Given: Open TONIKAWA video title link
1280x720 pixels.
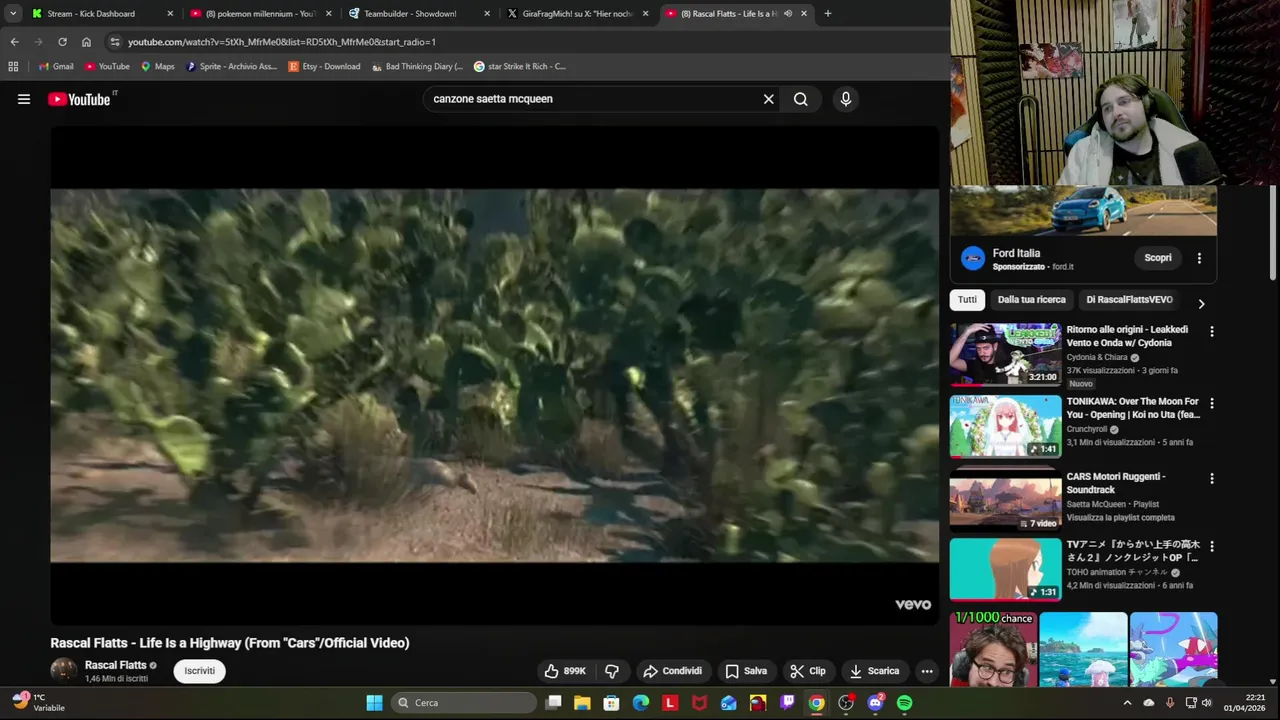Looking at the screenshot, I should 1133,408.
